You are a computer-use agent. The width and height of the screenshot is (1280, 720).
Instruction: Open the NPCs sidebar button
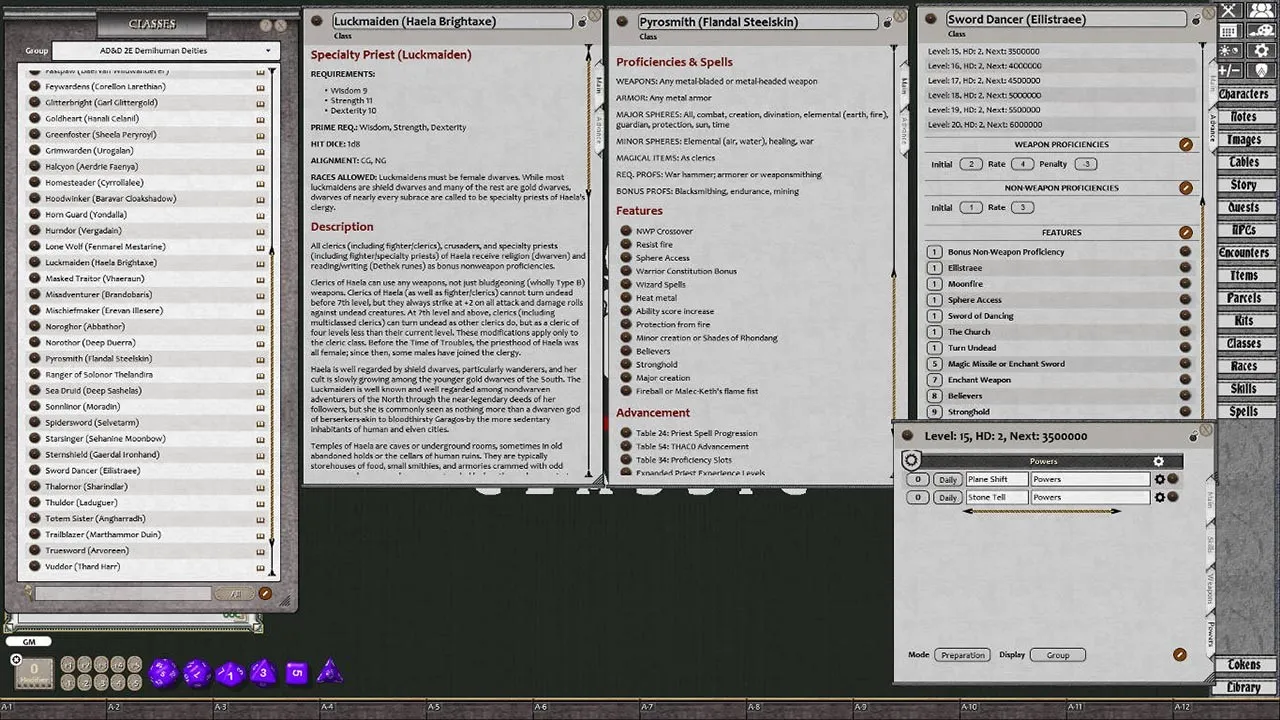point(1243,230)
